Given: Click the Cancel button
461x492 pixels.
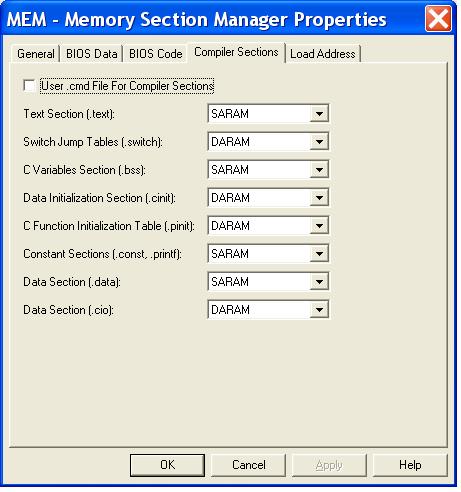Looking at the screenshot, I should click(249, 465).
